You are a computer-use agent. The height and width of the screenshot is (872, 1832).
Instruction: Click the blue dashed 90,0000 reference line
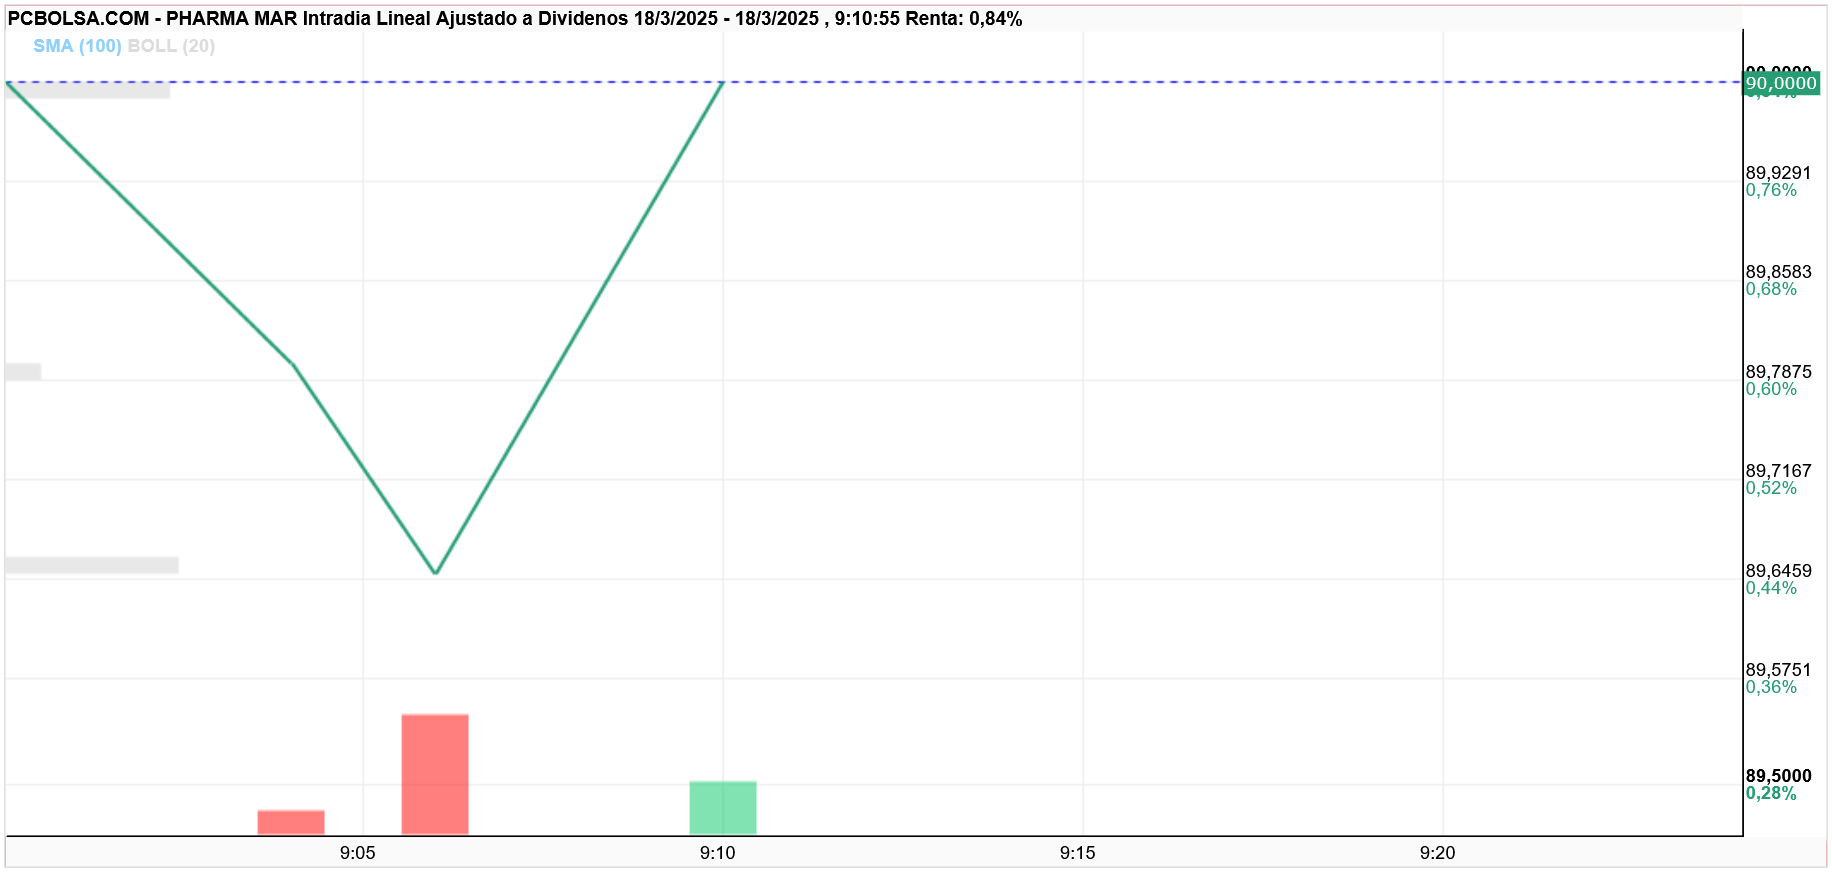tap(1200, 82)
